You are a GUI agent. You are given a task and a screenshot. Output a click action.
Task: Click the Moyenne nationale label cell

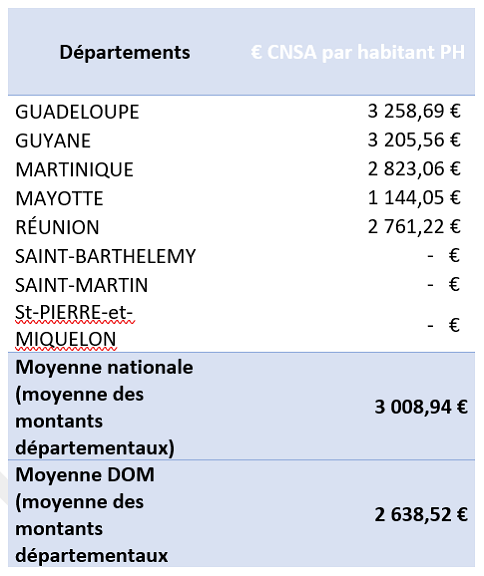(104, 407)
